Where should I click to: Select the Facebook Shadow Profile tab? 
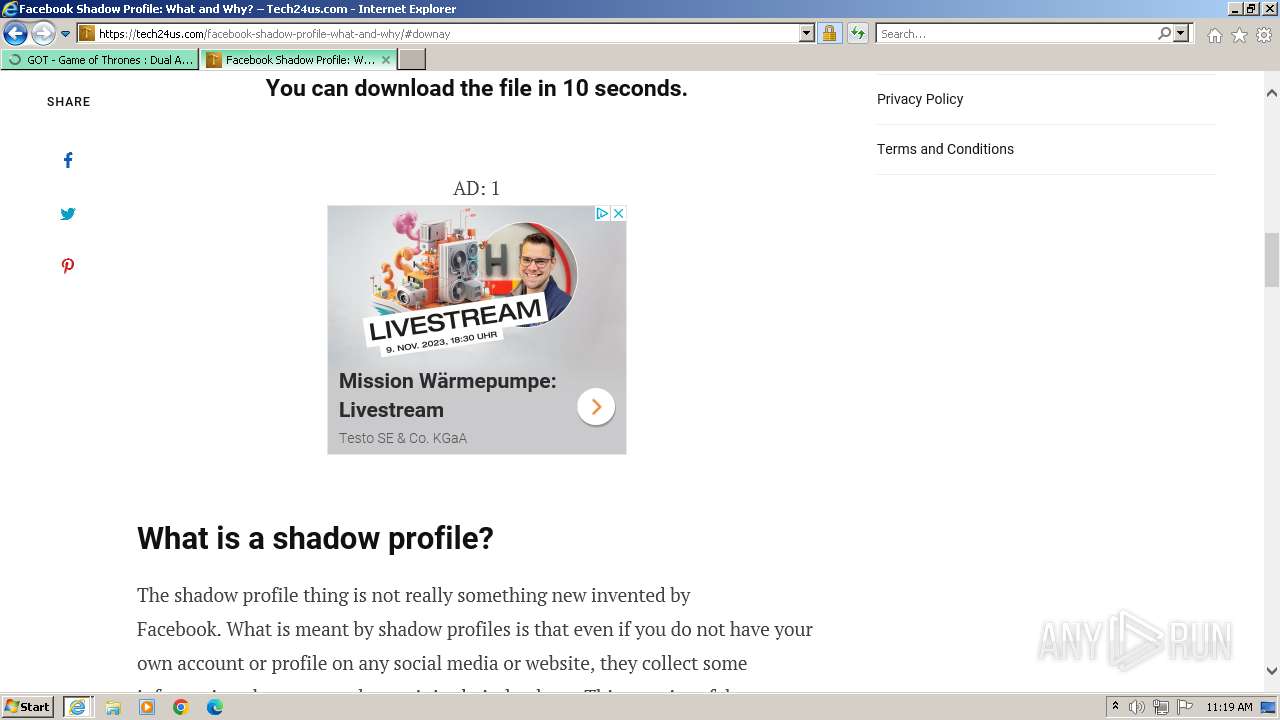point(291,60)
